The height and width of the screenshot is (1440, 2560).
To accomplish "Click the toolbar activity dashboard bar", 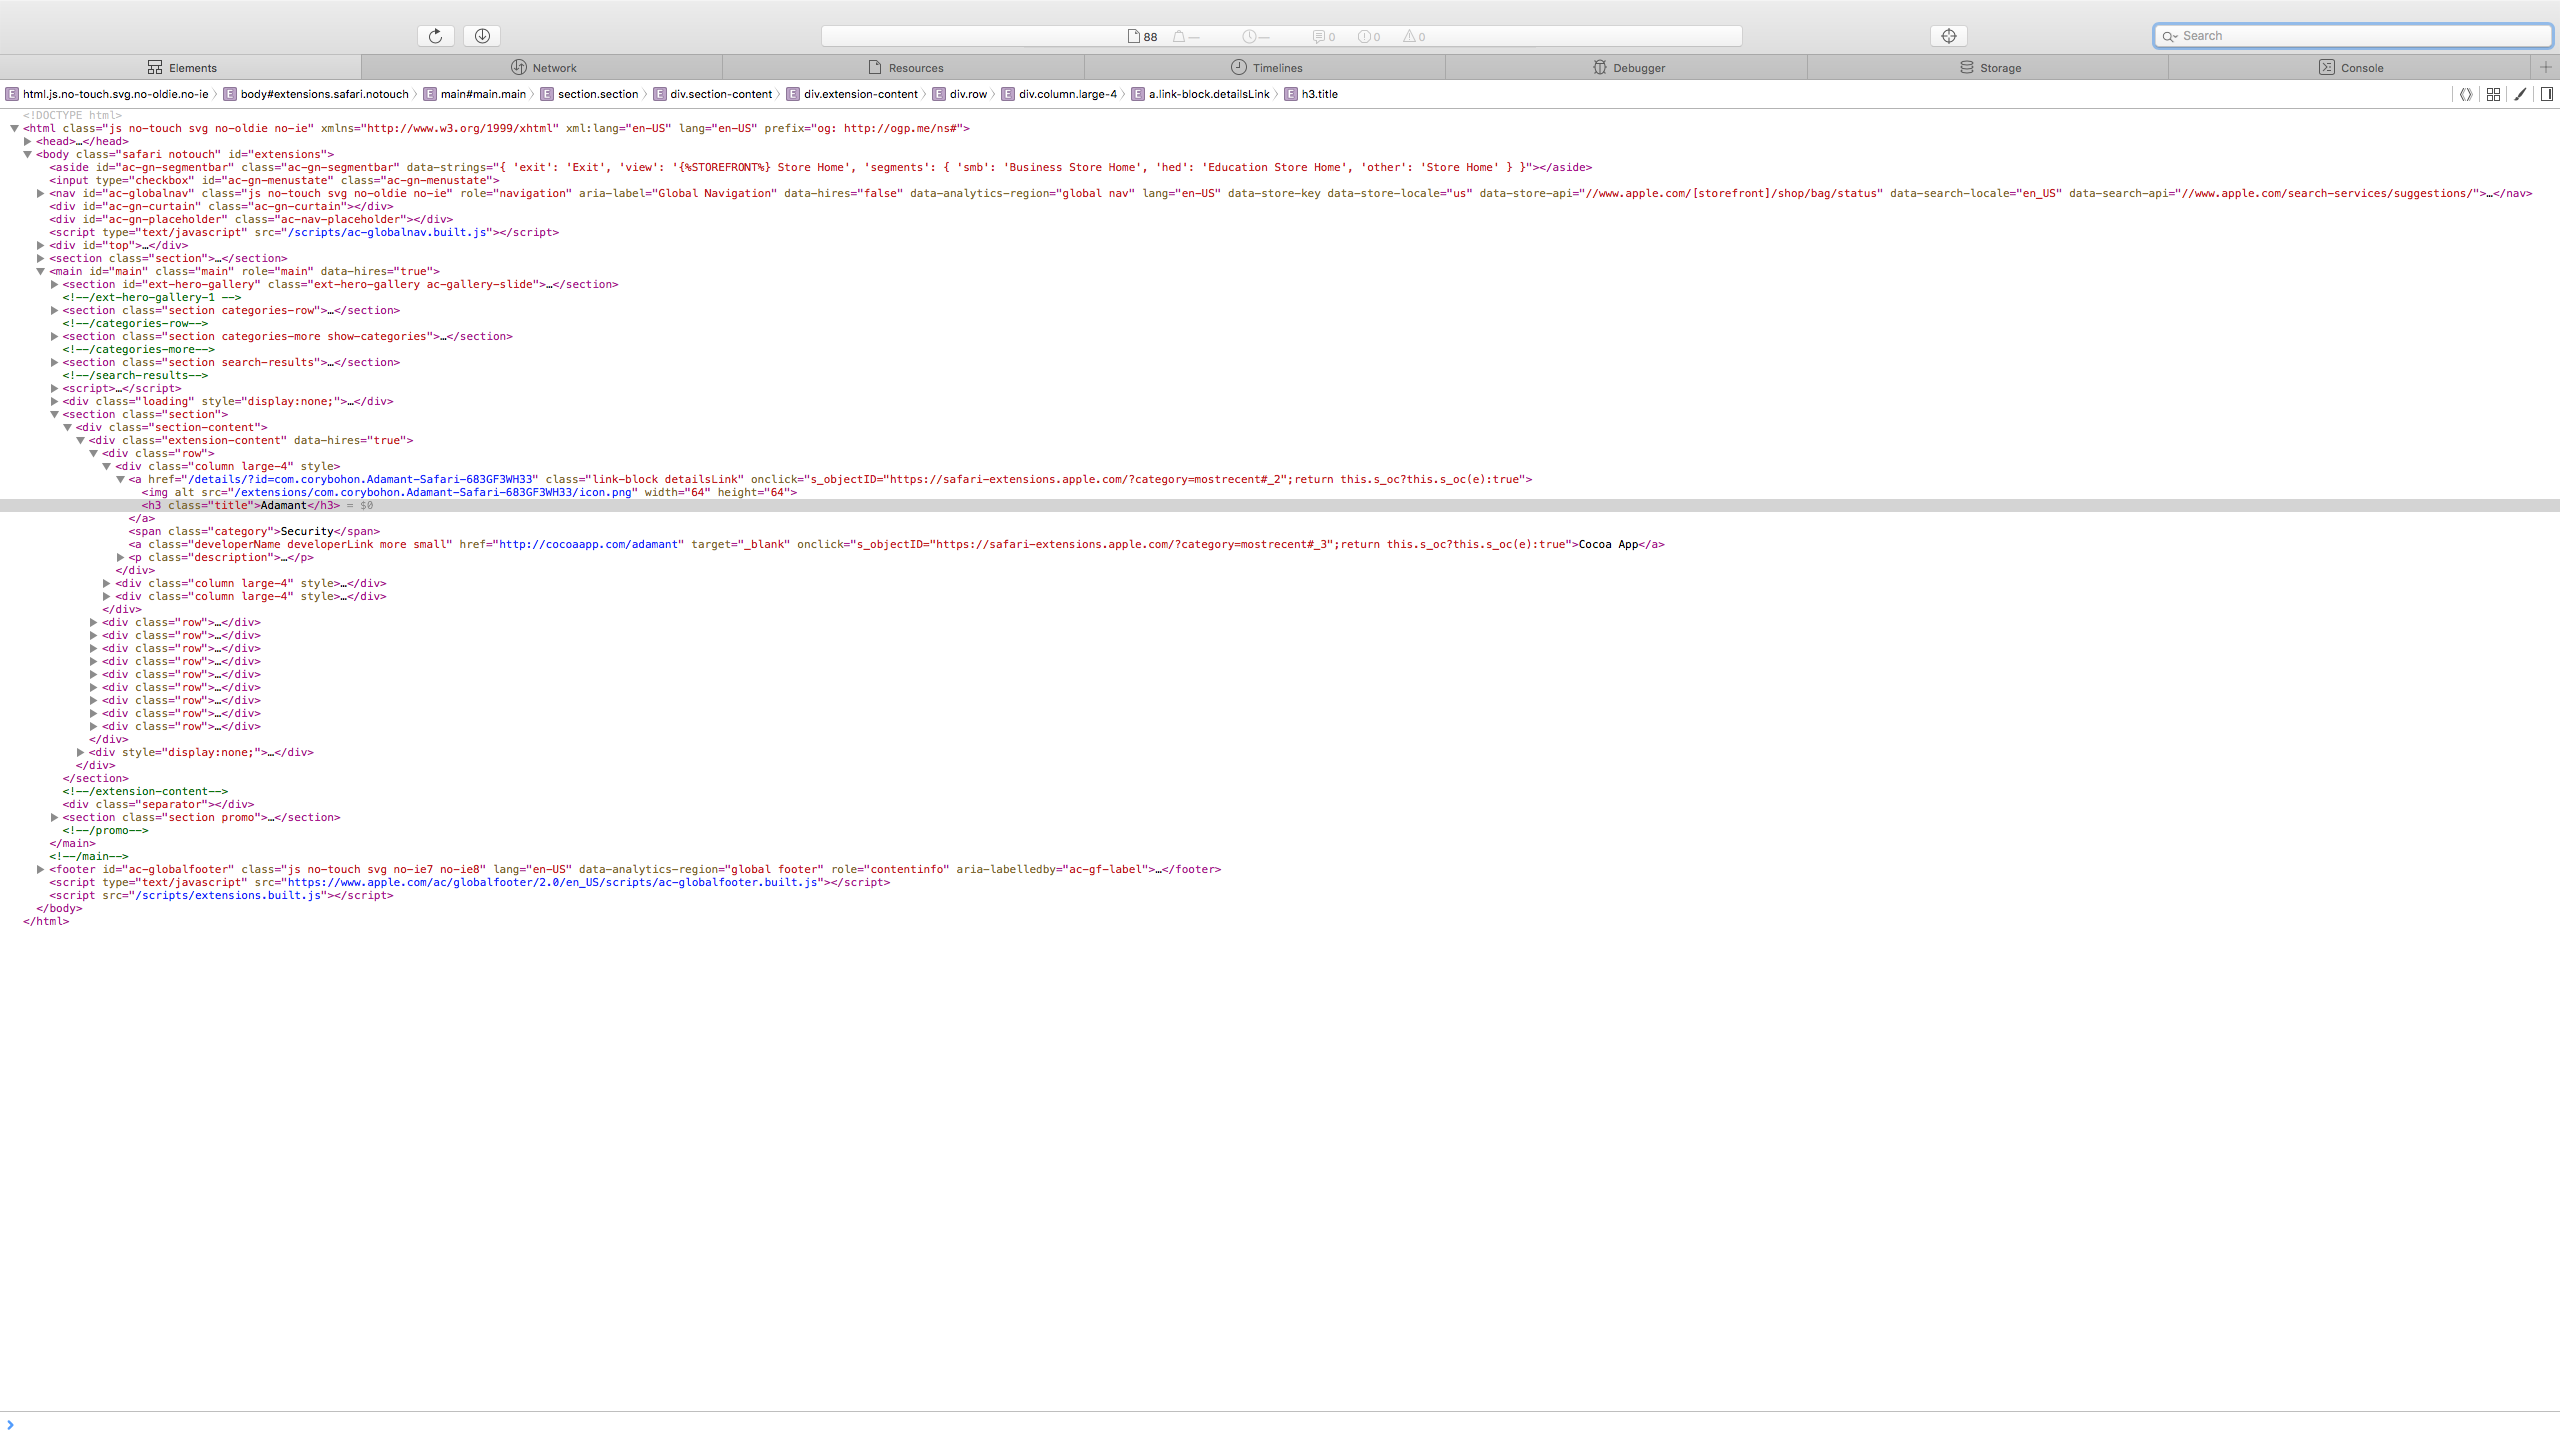I will point(1281,36).
